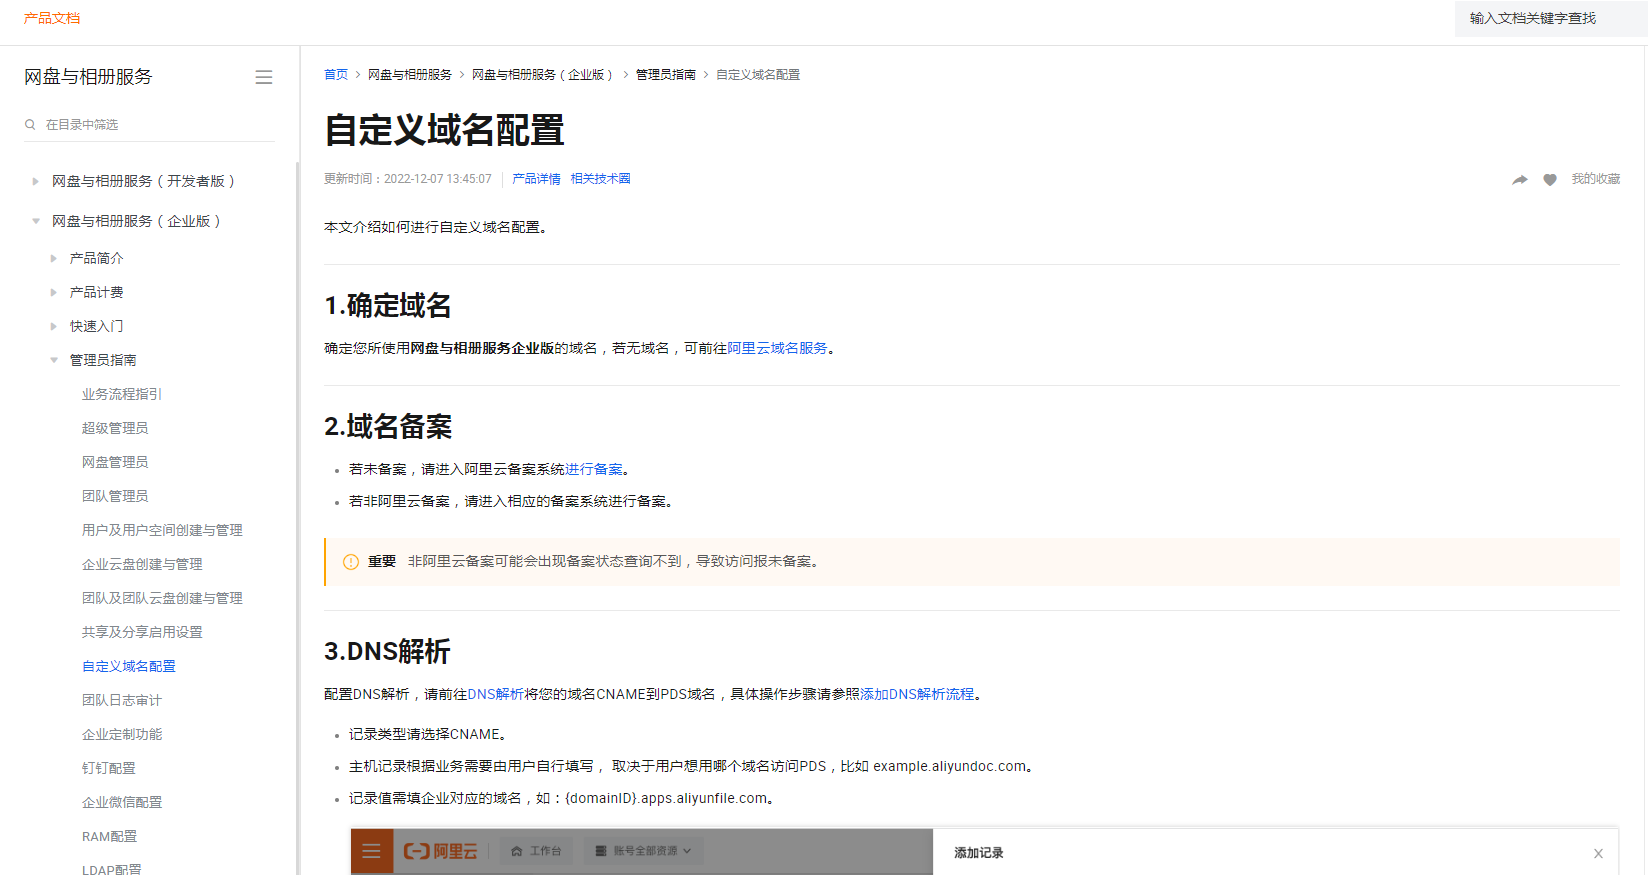Image resolution: width=1648 pixels, height=875 pixels.
Task: Go to 共享及分享启用设置
Action: tap(142, 632)
